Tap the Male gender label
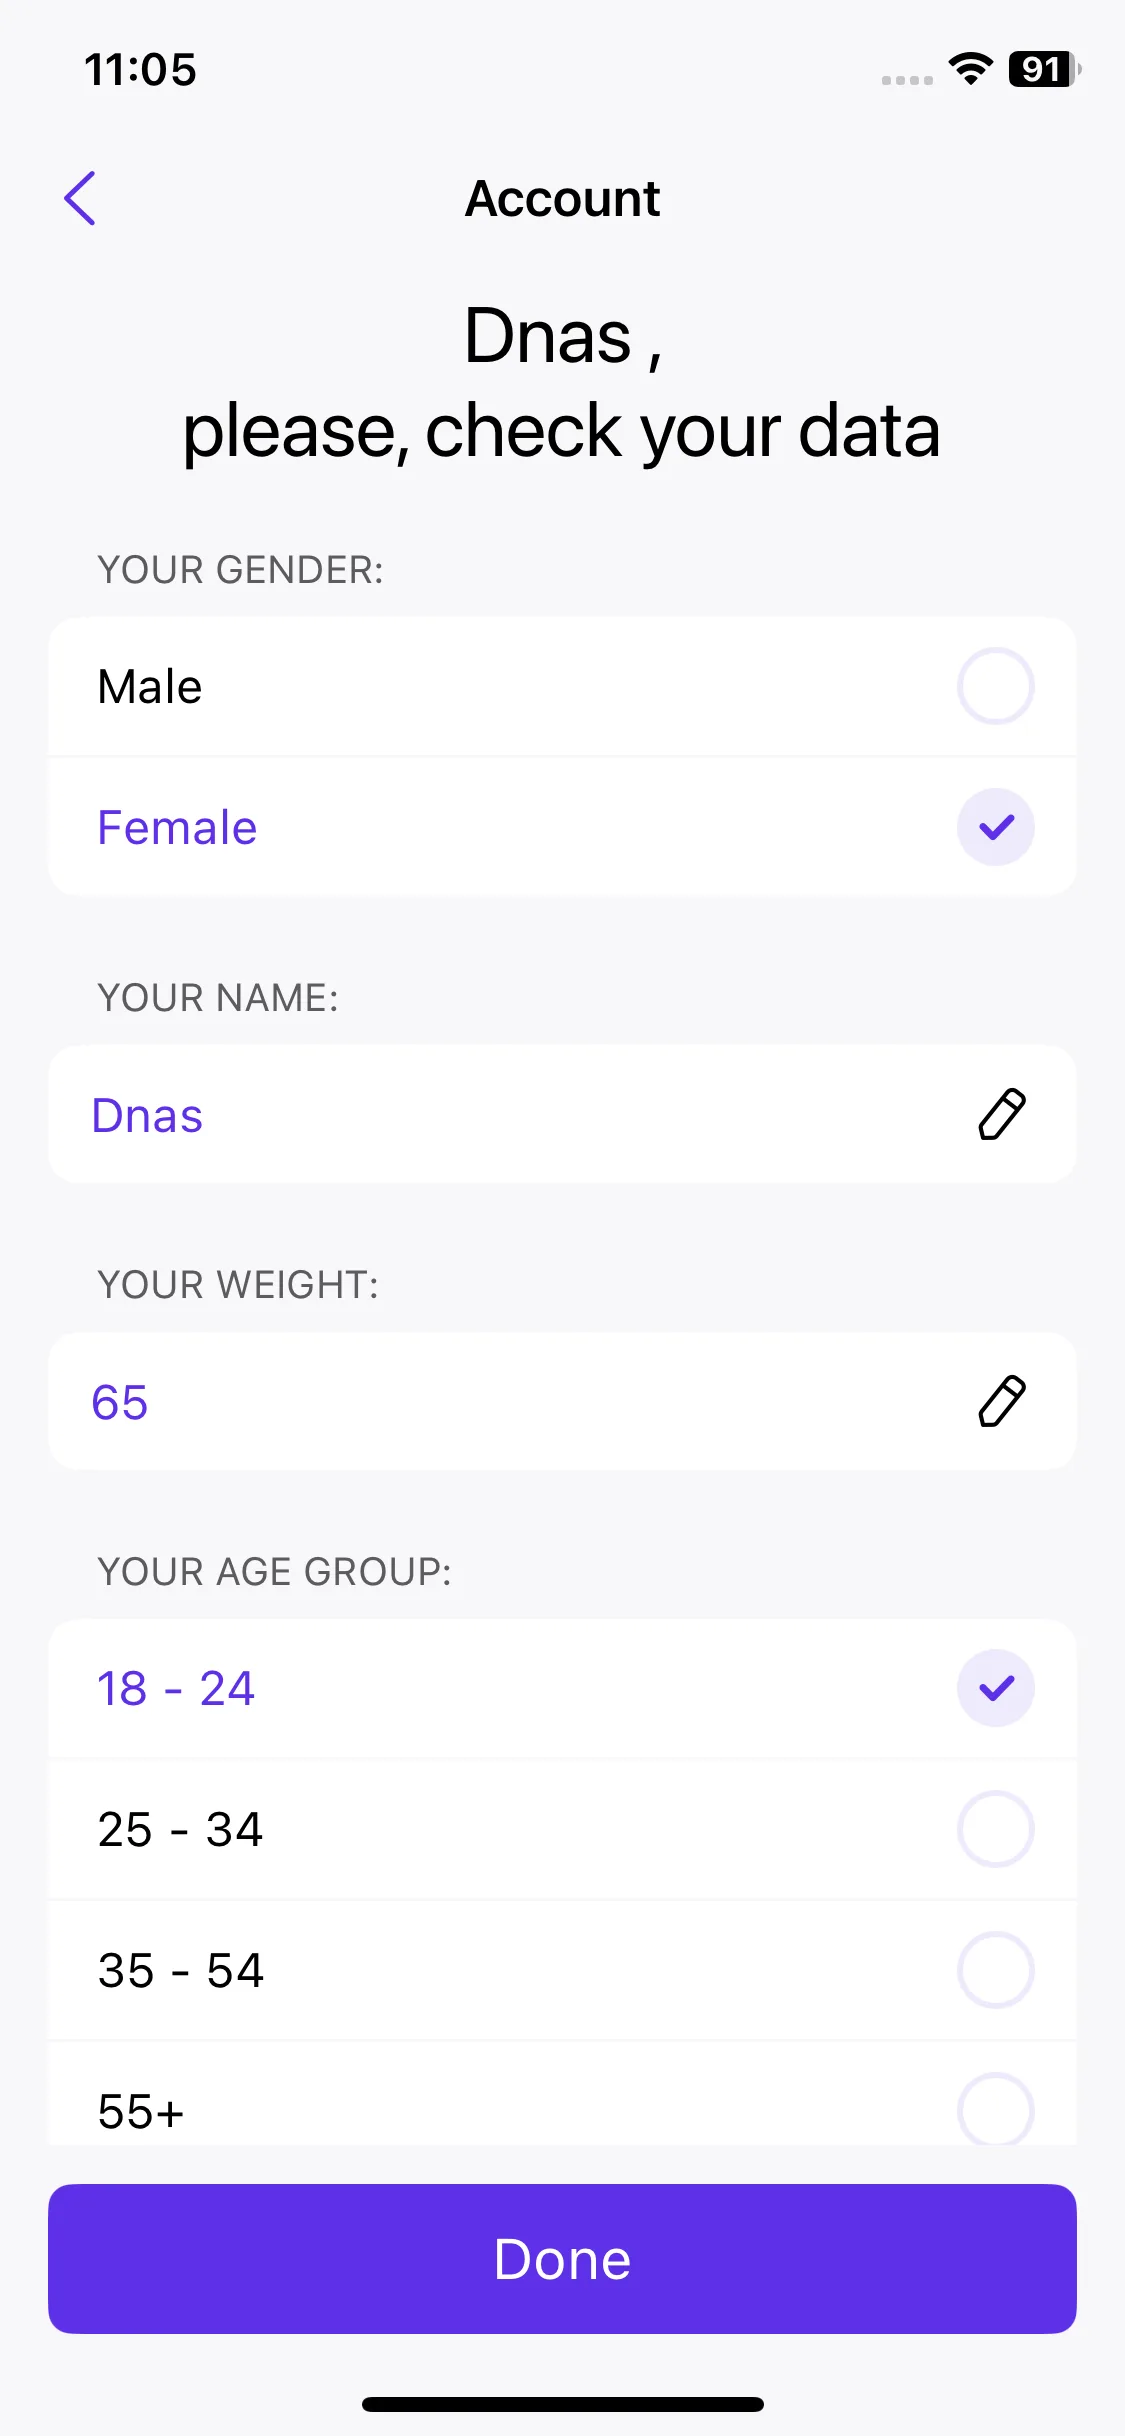The image size is (1125, 2436). point(150,687)
